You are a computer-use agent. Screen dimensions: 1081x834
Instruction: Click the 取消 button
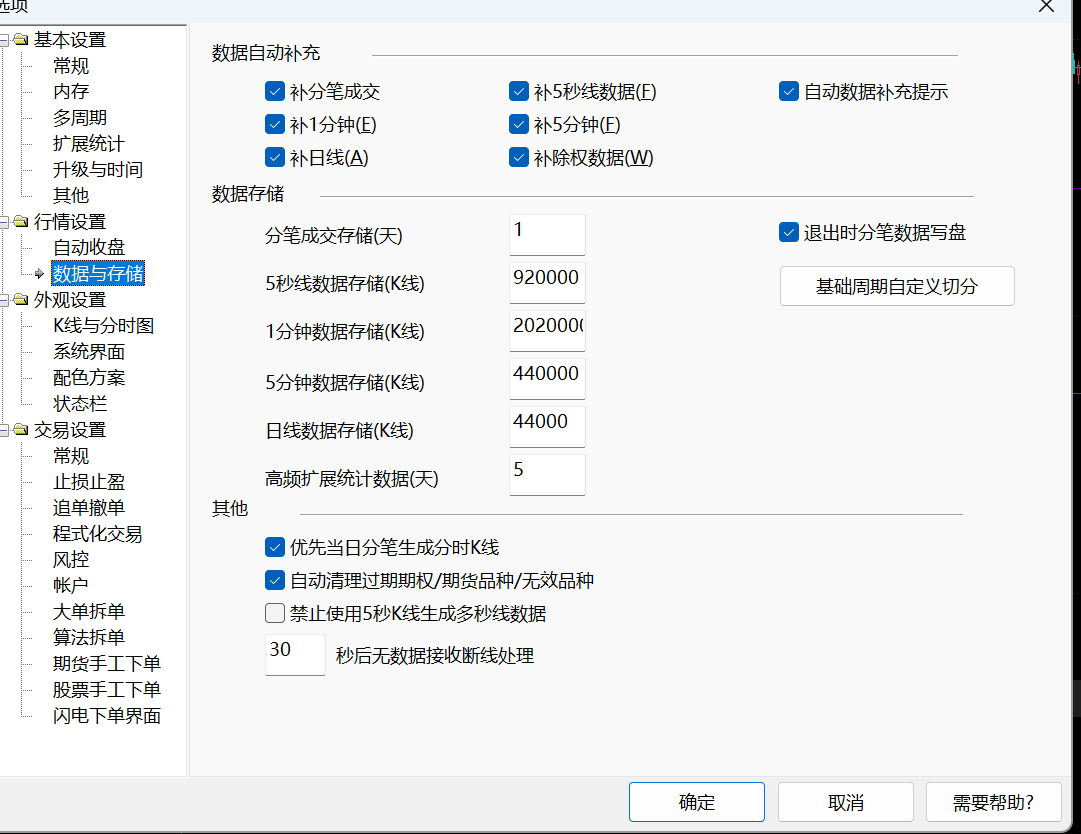pos(846,802)
